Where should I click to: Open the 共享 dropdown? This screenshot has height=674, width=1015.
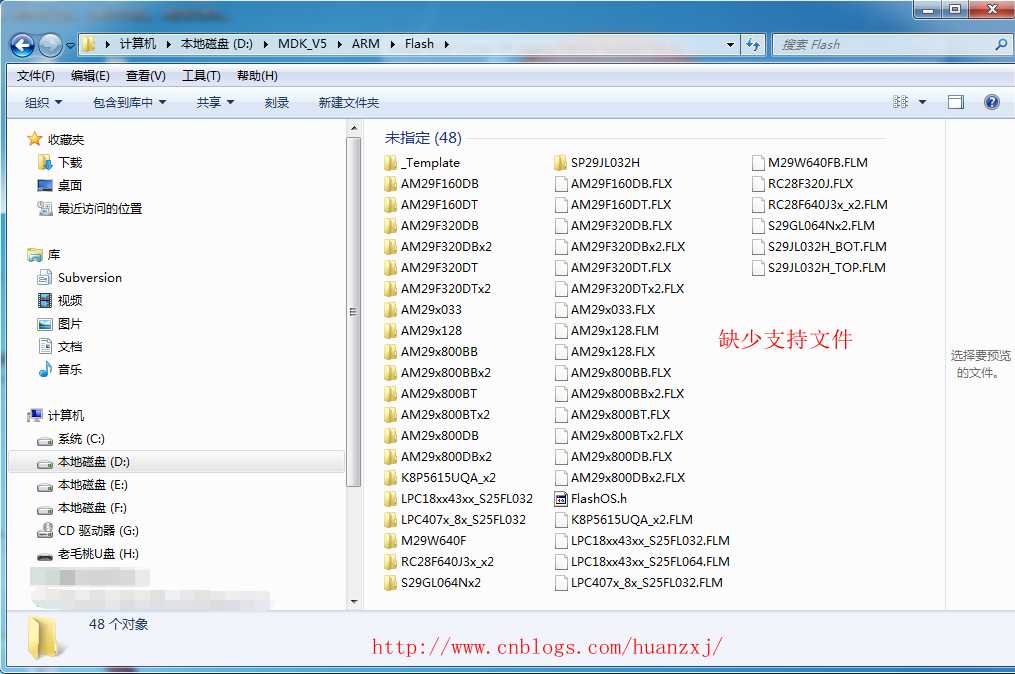(215, 102)
